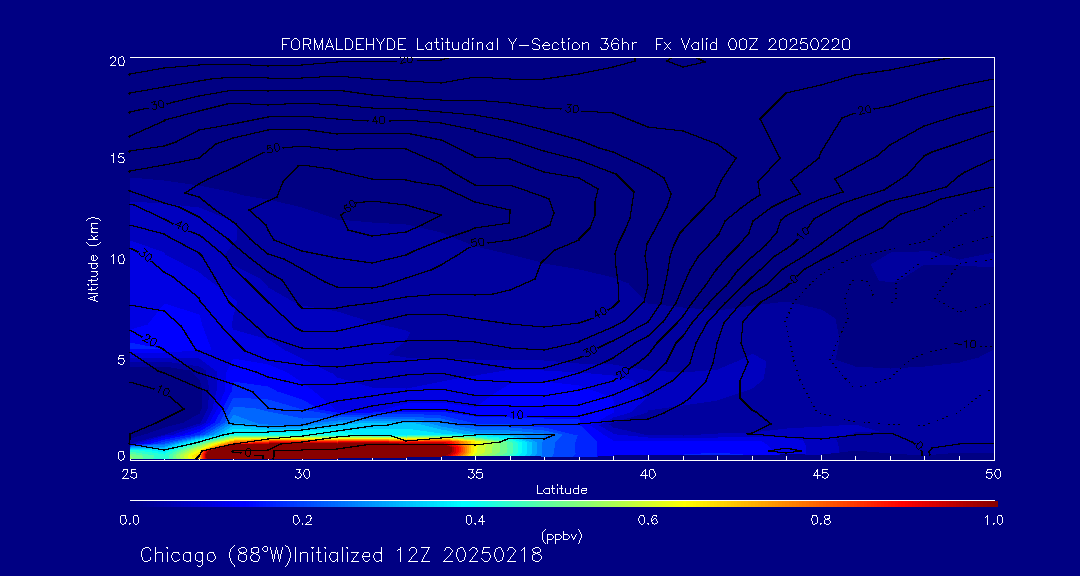Click the colorbar value label "0.8"
The height and width of the screenshot is (576, 1080).
822,520
